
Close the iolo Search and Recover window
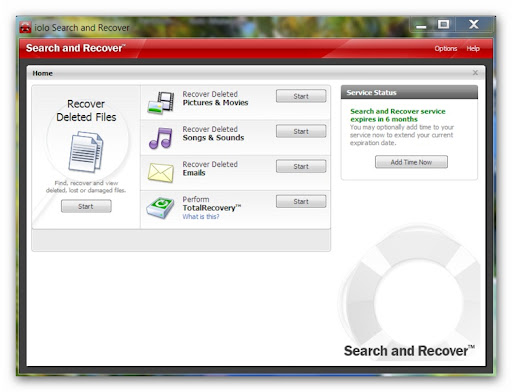pyautogui.click(x=474, y=25)
